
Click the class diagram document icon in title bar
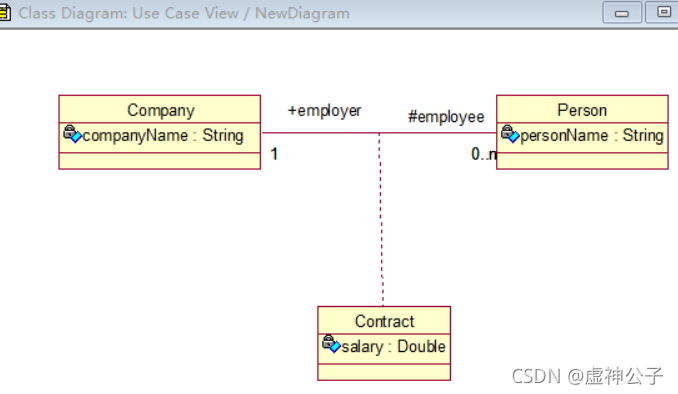5,13
